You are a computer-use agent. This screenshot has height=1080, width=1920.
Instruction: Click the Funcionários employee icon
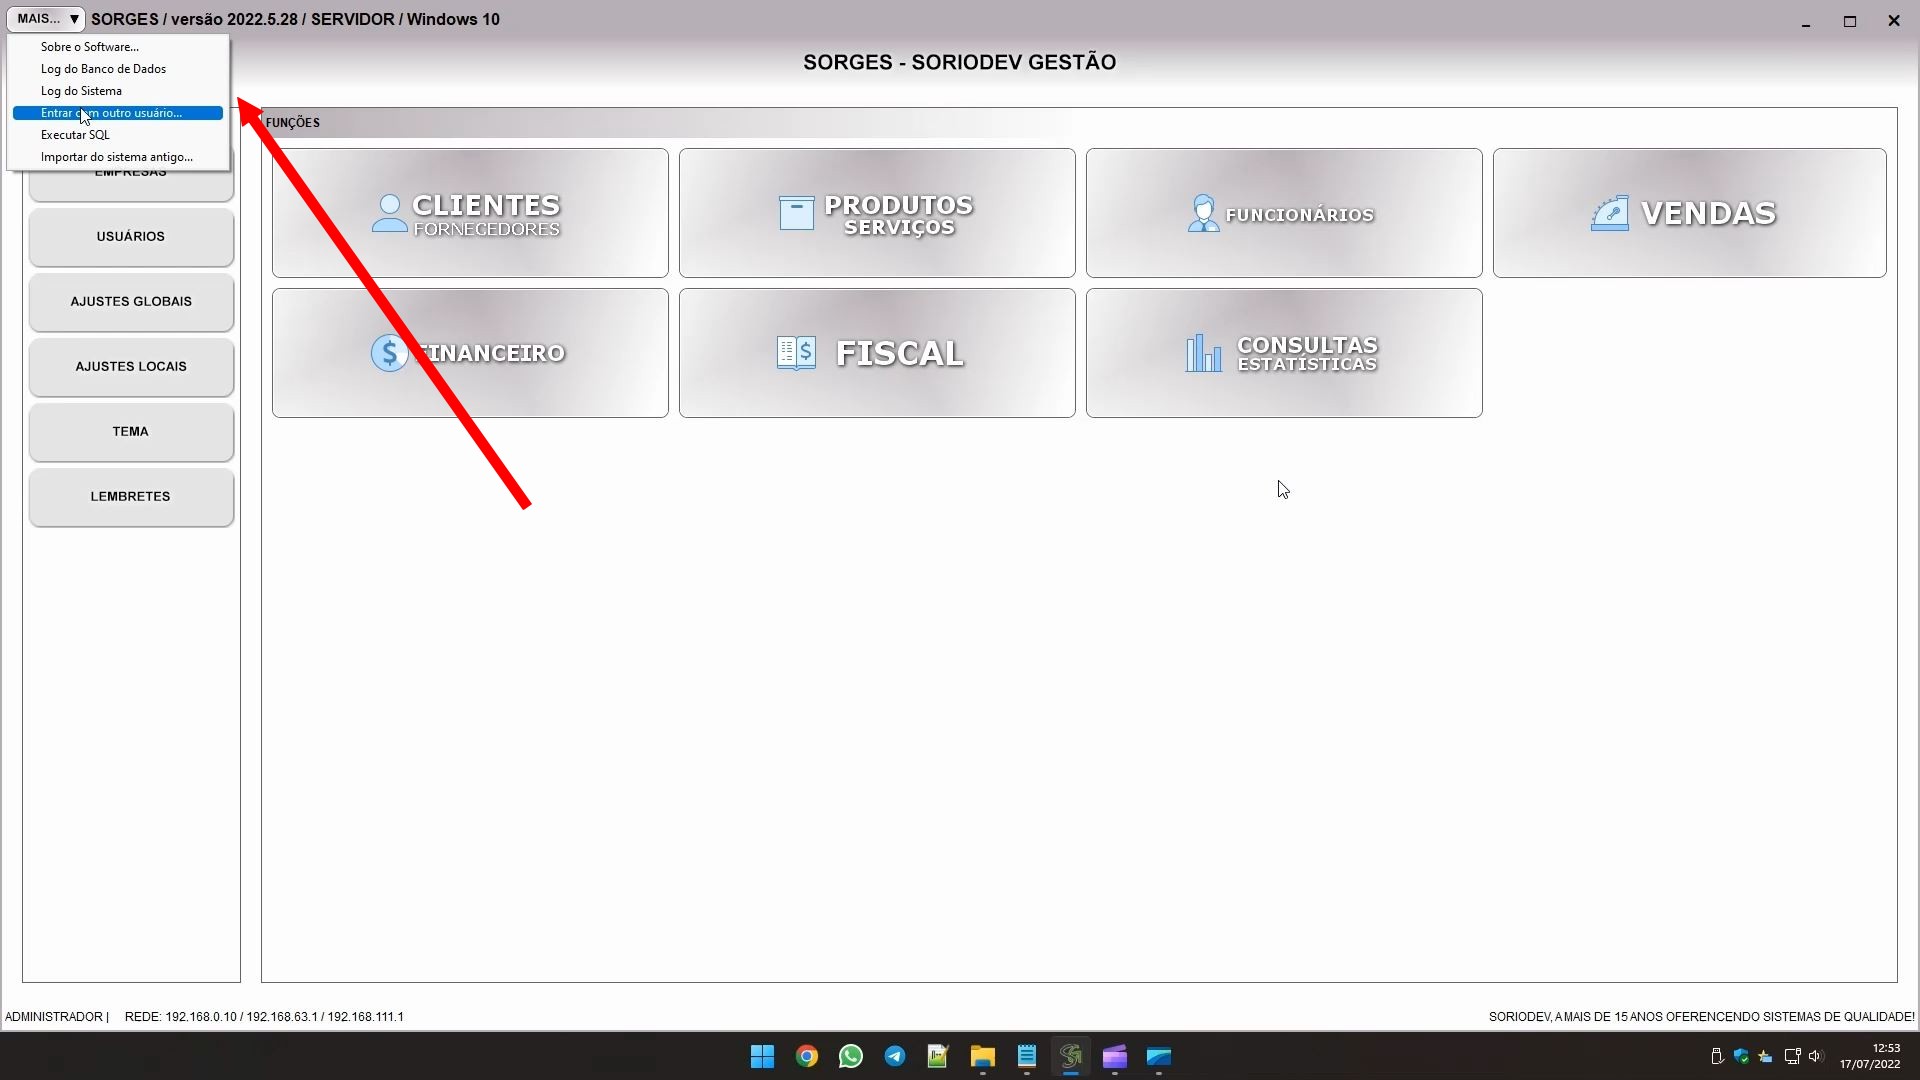tap(1203, 213)
